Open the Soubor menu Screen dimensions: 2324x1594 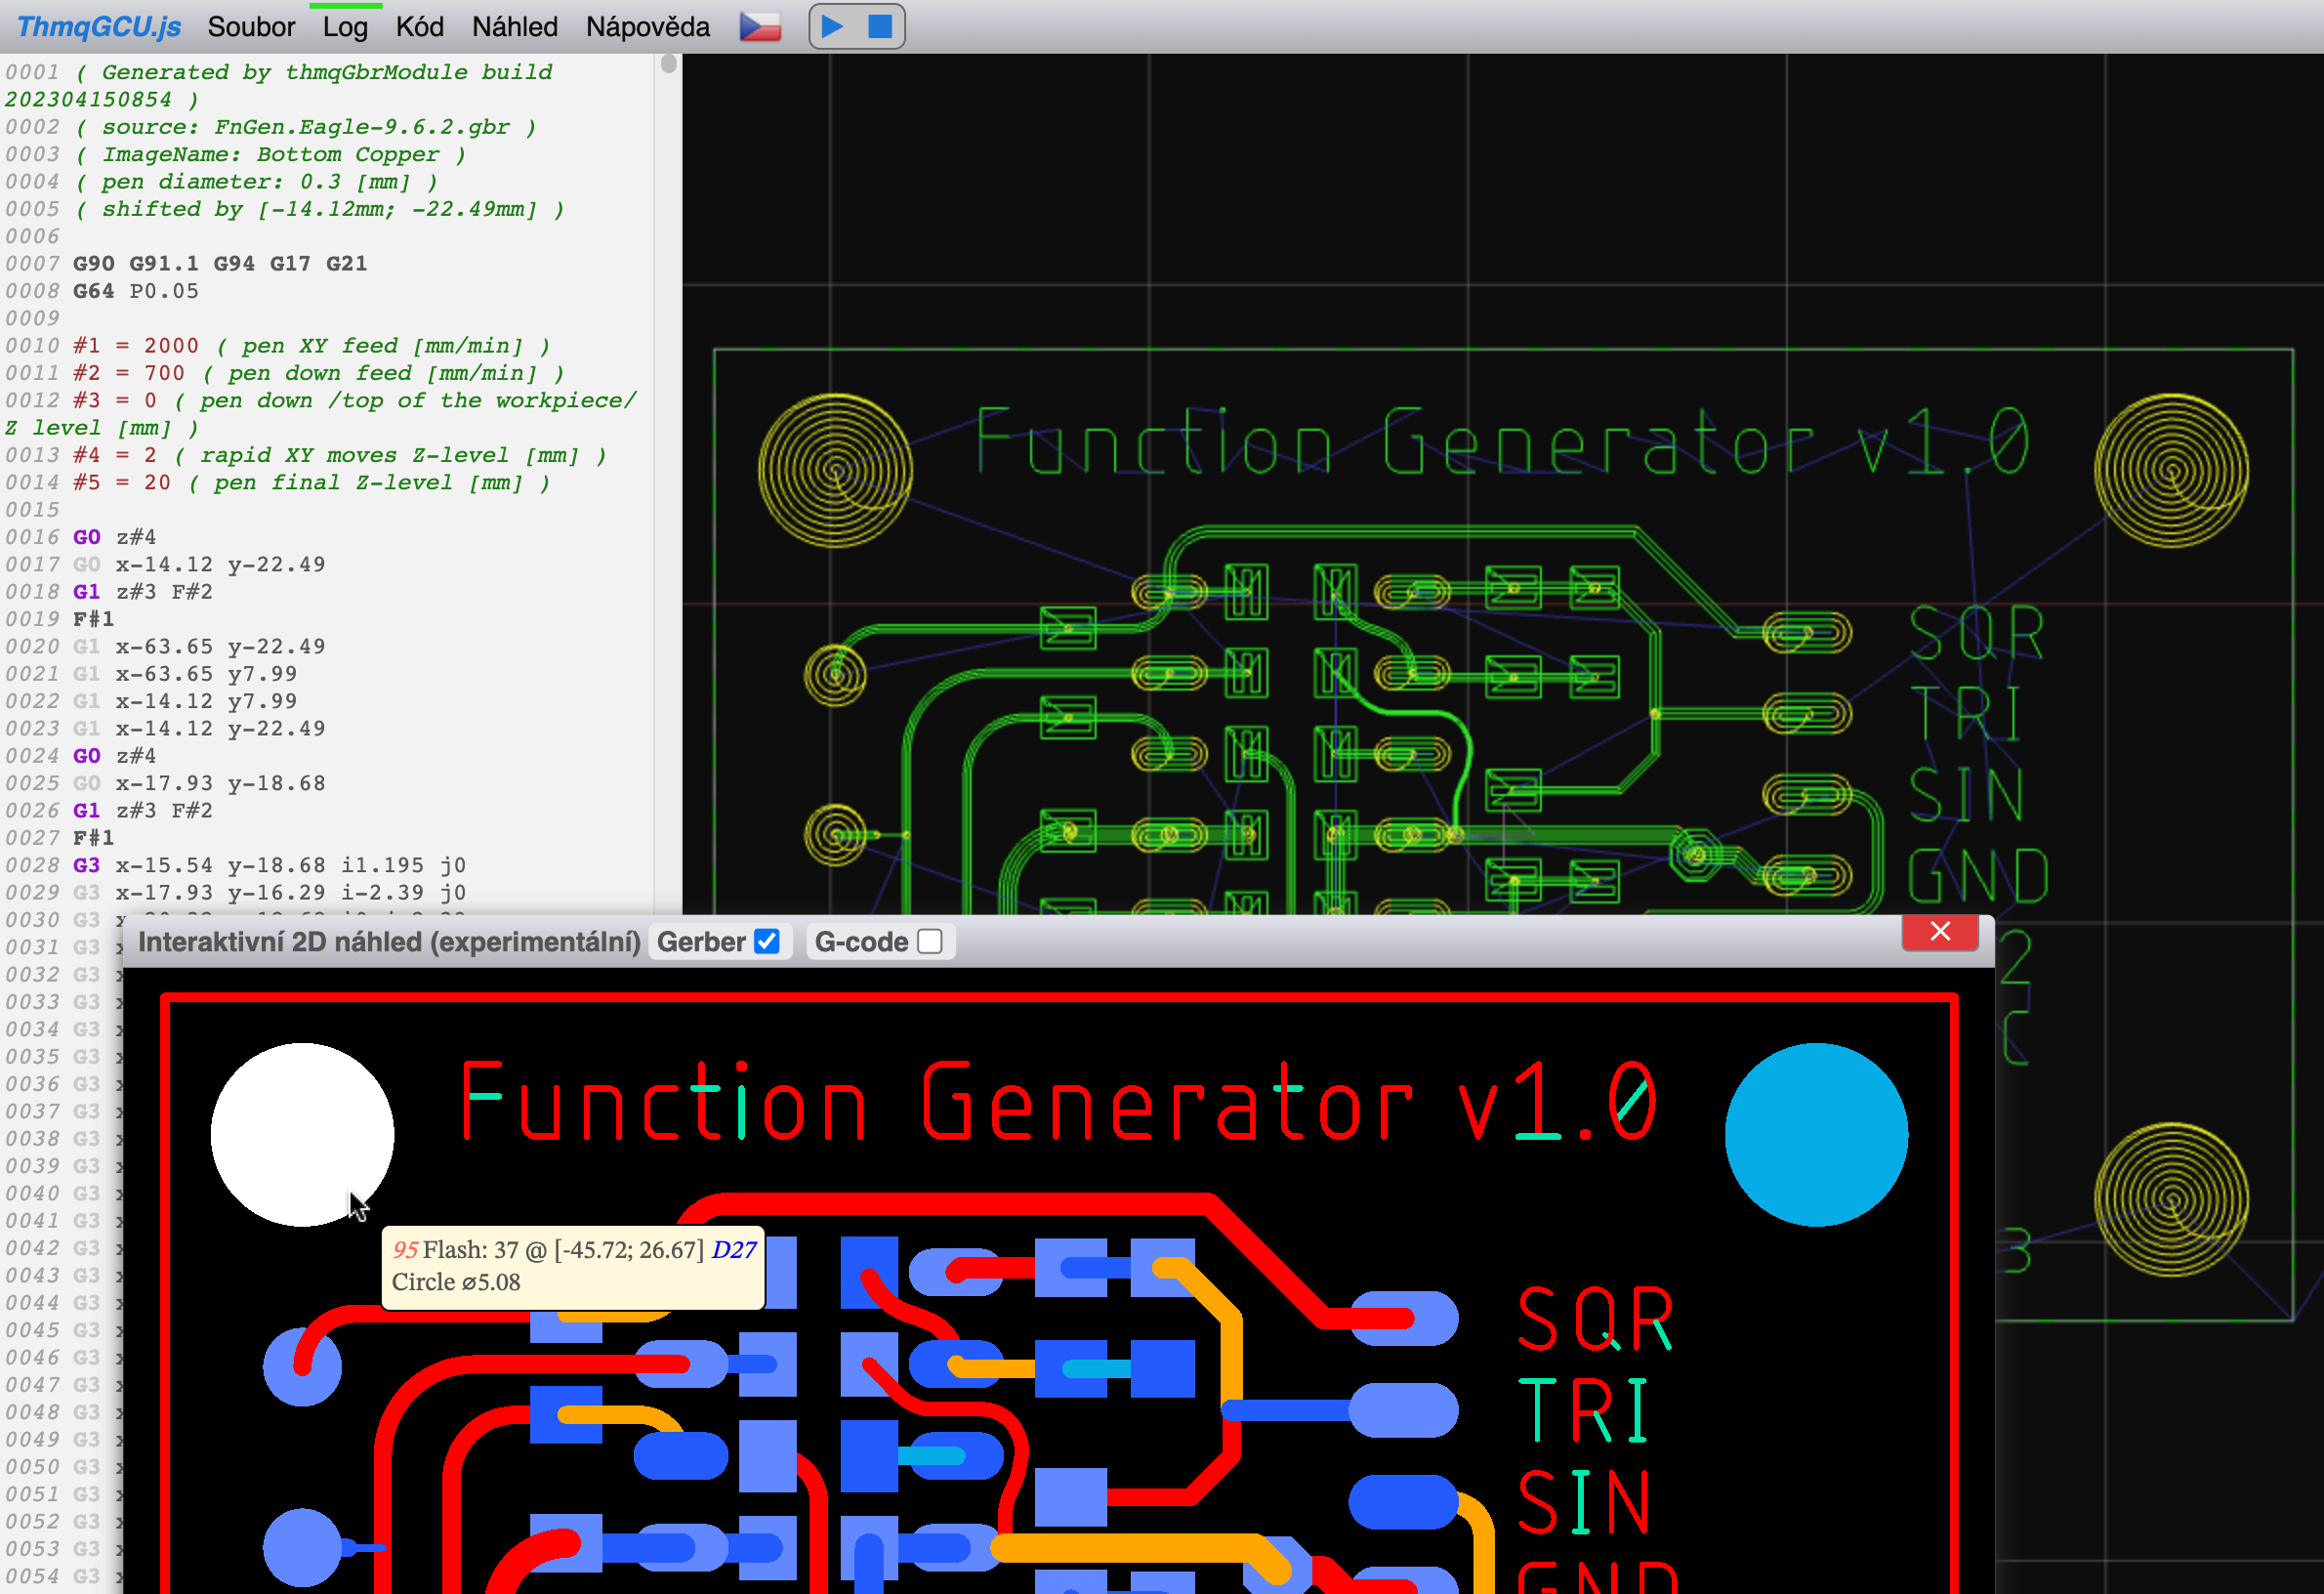tap(251, 27)
